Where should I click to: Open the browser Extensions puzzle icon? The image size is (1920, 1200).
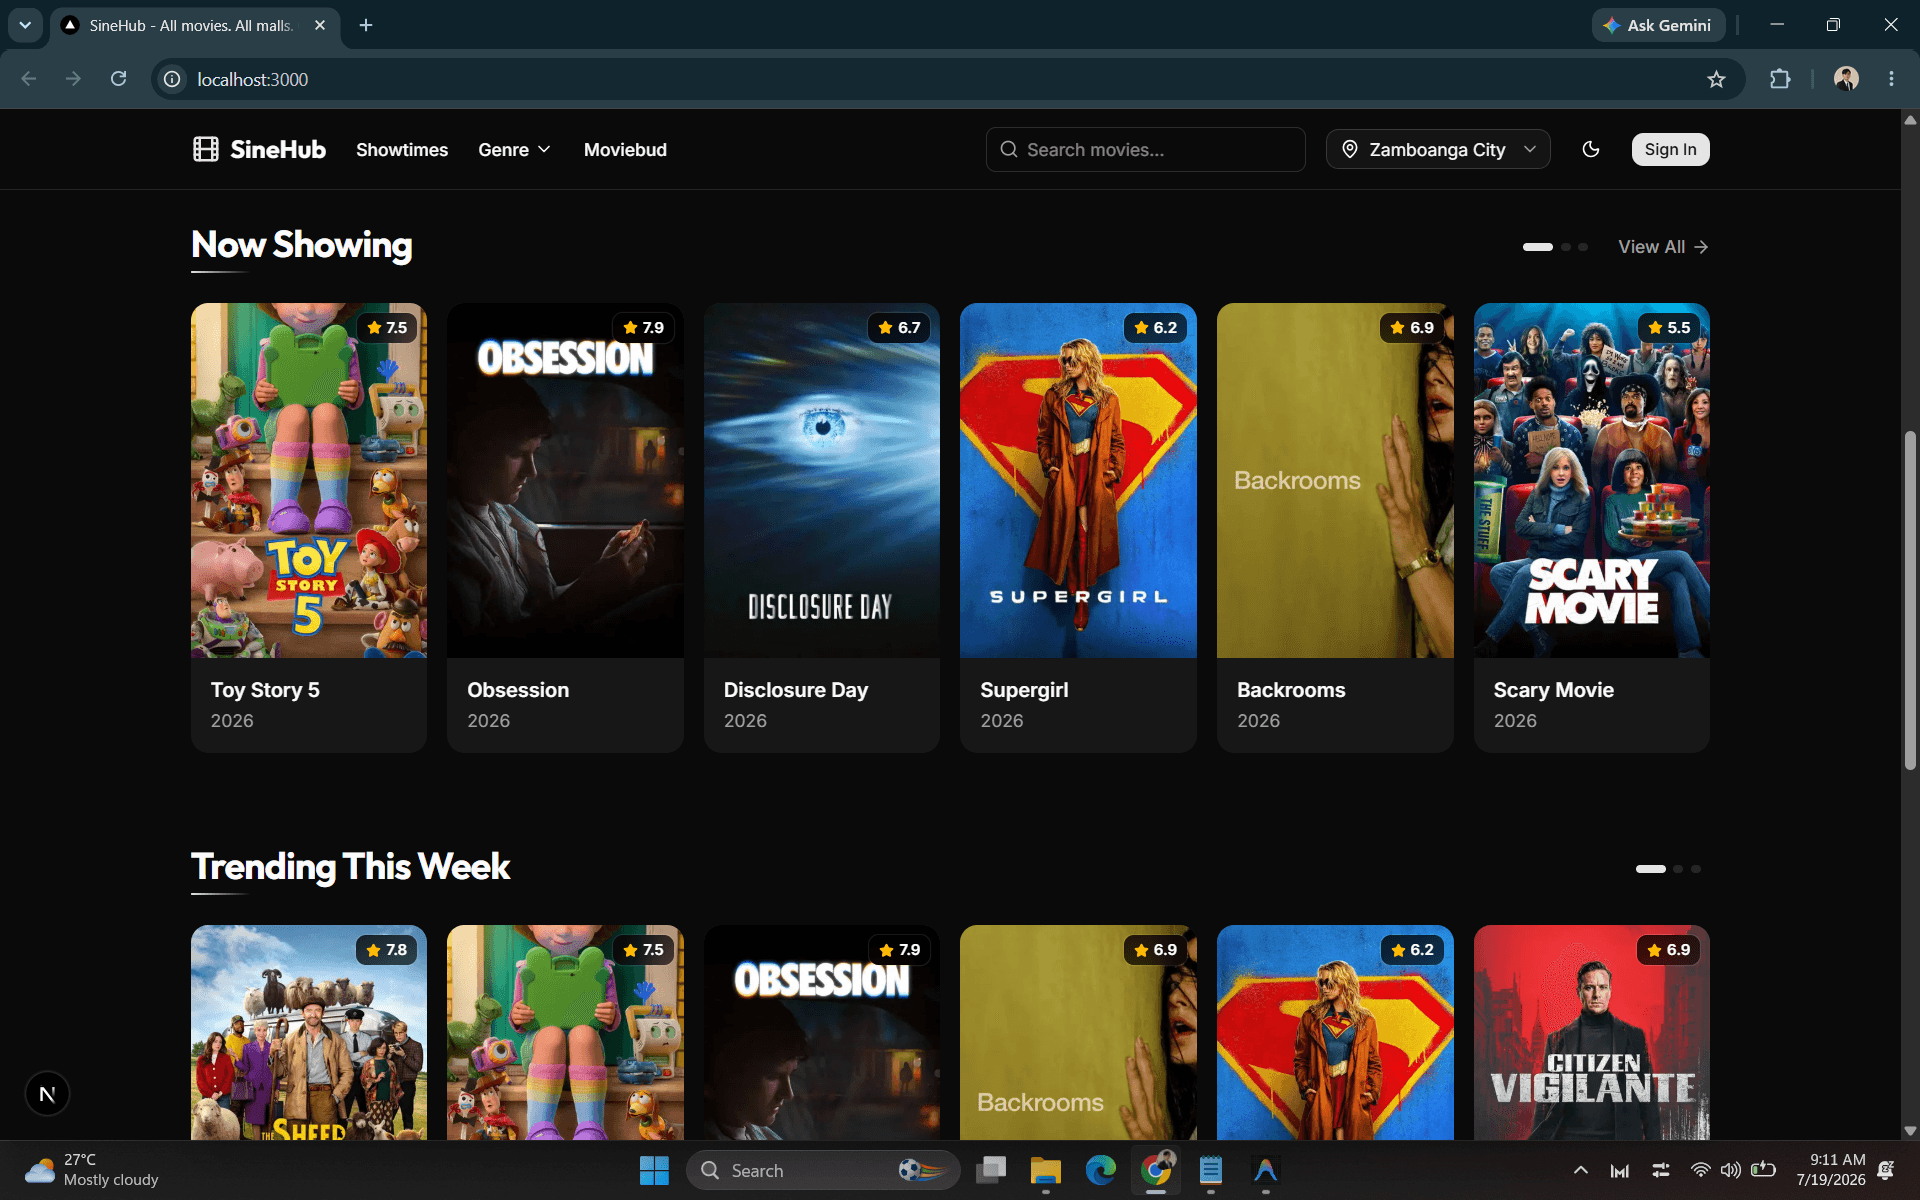[x=1780, y=79]
